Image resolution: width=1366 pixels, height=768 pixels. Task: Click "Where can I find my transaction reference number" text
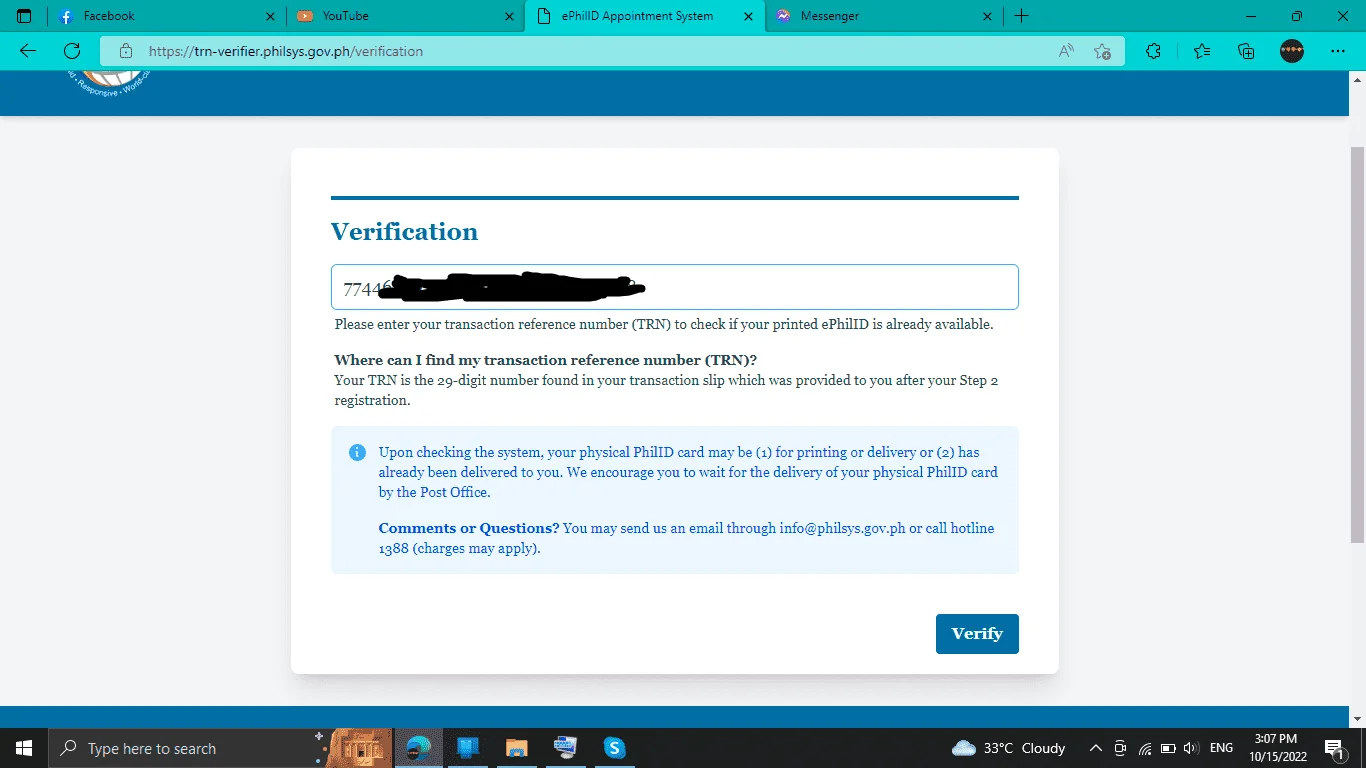[546, 360]
